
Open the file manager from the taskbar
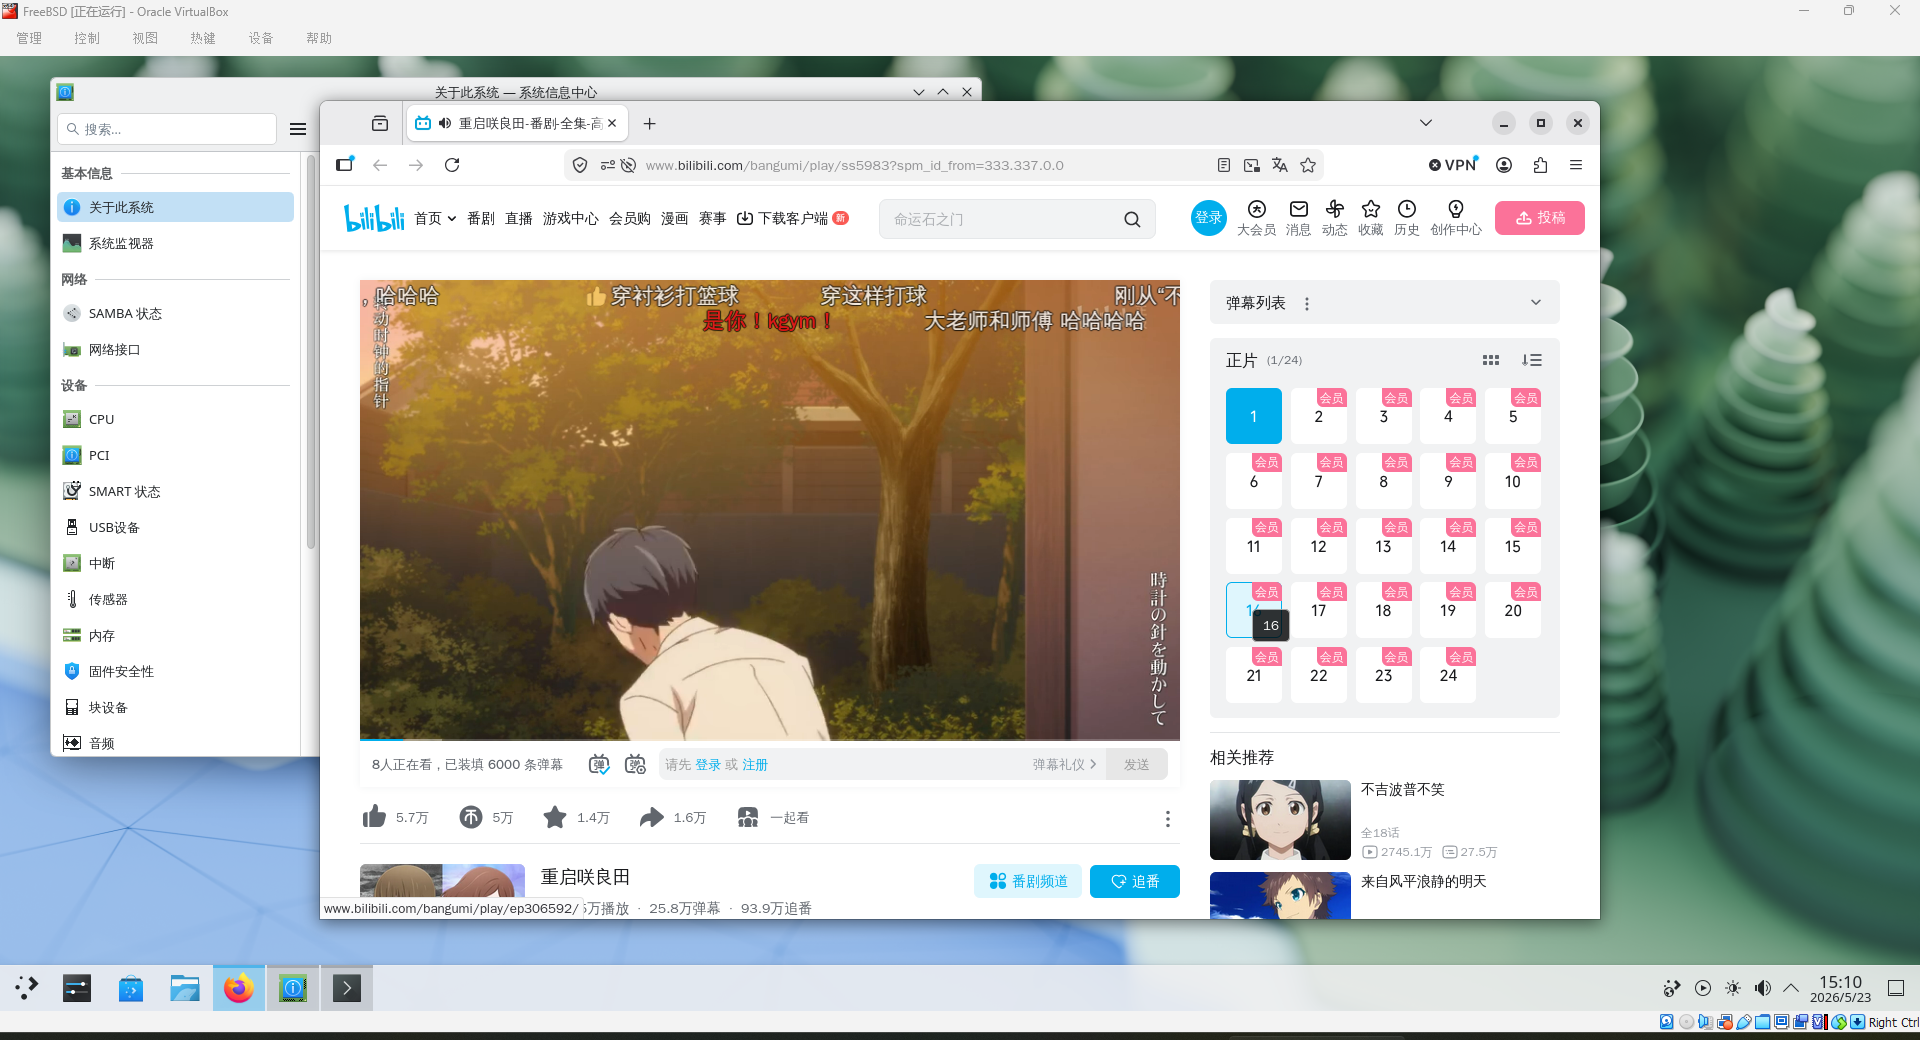[x=185, y=989]
